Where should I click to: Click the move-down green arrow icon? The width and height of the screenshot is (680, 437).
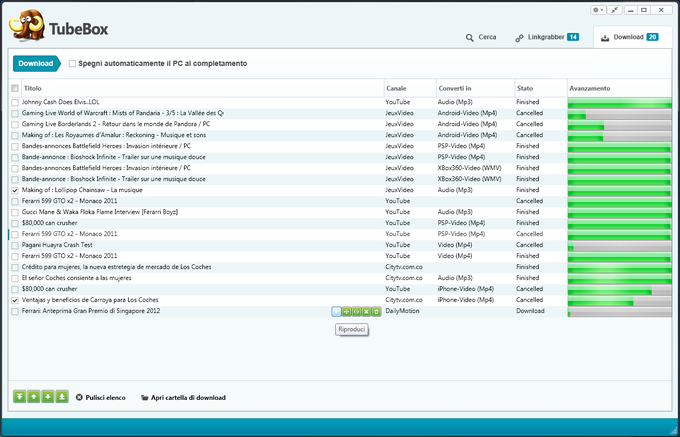48,396
